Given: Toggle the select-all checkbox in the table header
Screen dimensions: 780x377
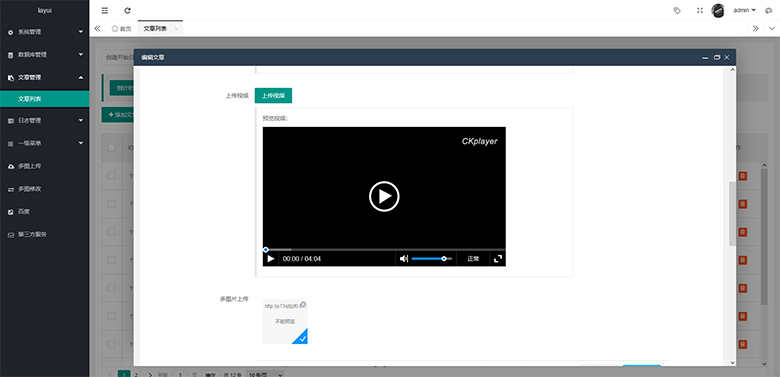Looking at the screenshot, I should [x=112, y=147].
